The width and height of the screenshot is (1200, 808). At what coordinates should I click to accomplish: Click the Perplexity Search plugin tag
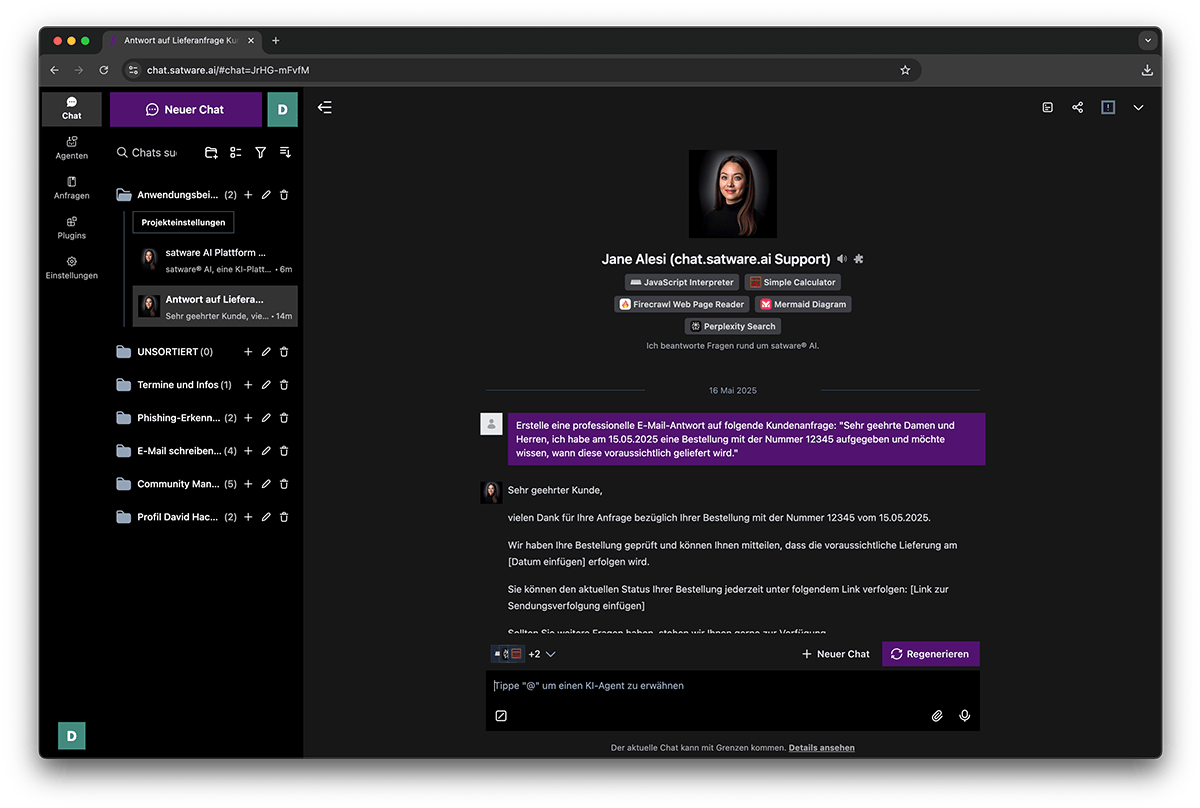pyautogui.click(x=733, y=326)
